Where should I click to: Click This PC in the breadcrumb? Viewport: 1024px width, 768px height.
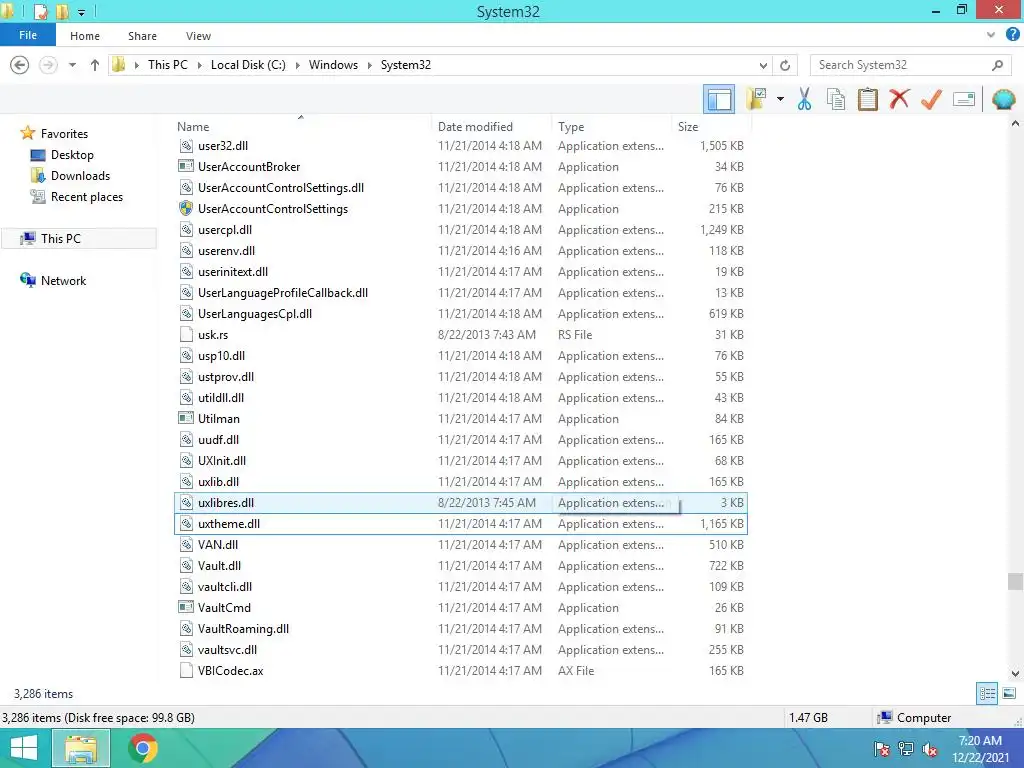point(167,65)
